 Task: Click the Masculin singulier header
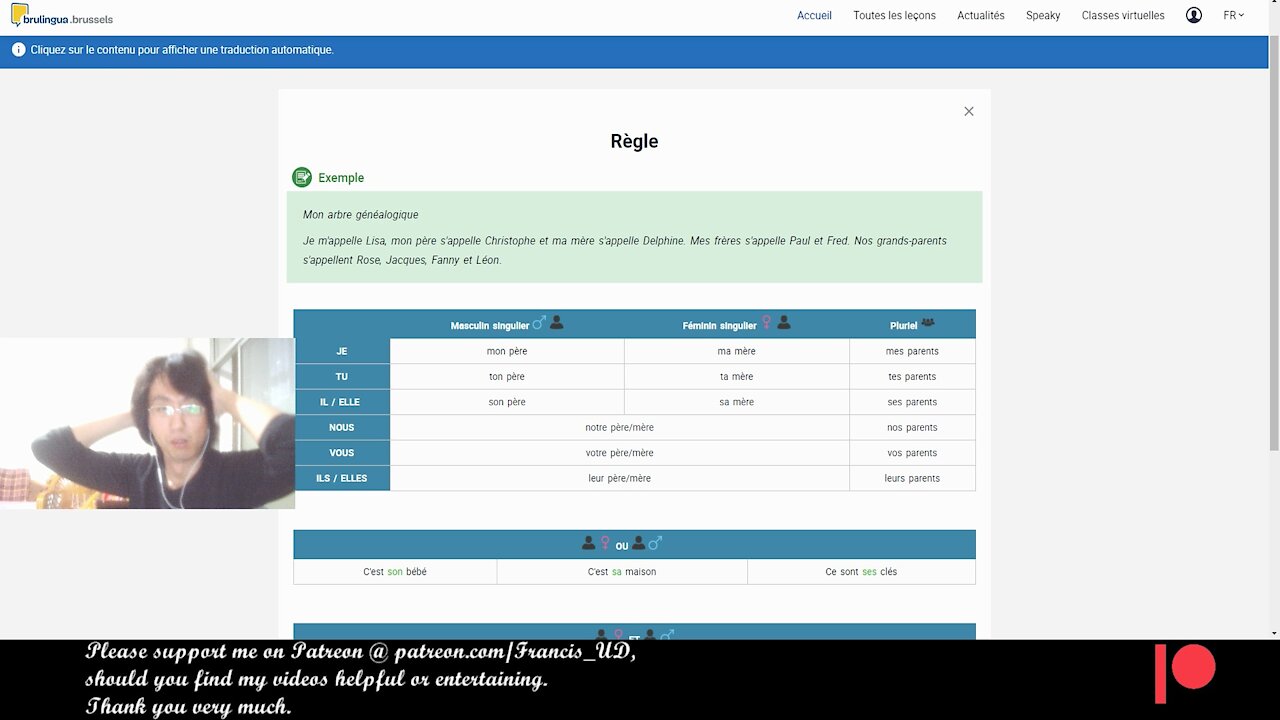(x=490, y=325)
